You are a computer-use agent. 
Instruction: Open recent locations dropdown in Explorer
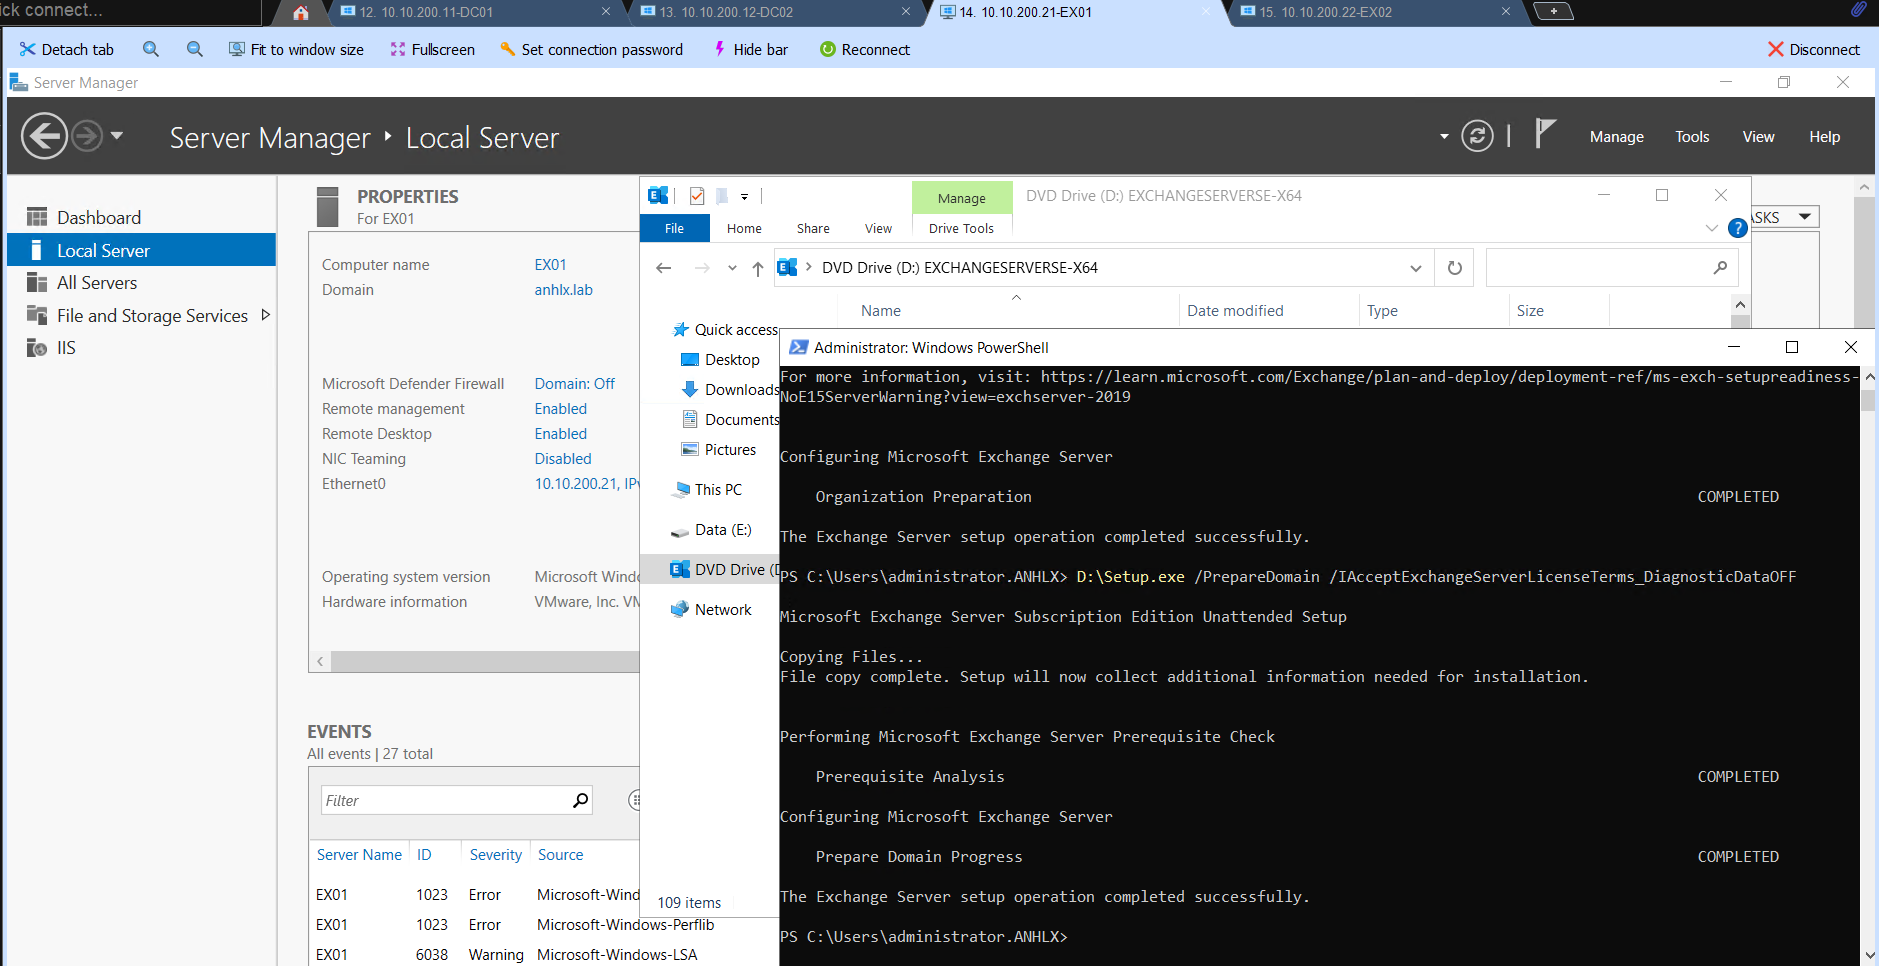pos(732,268)
